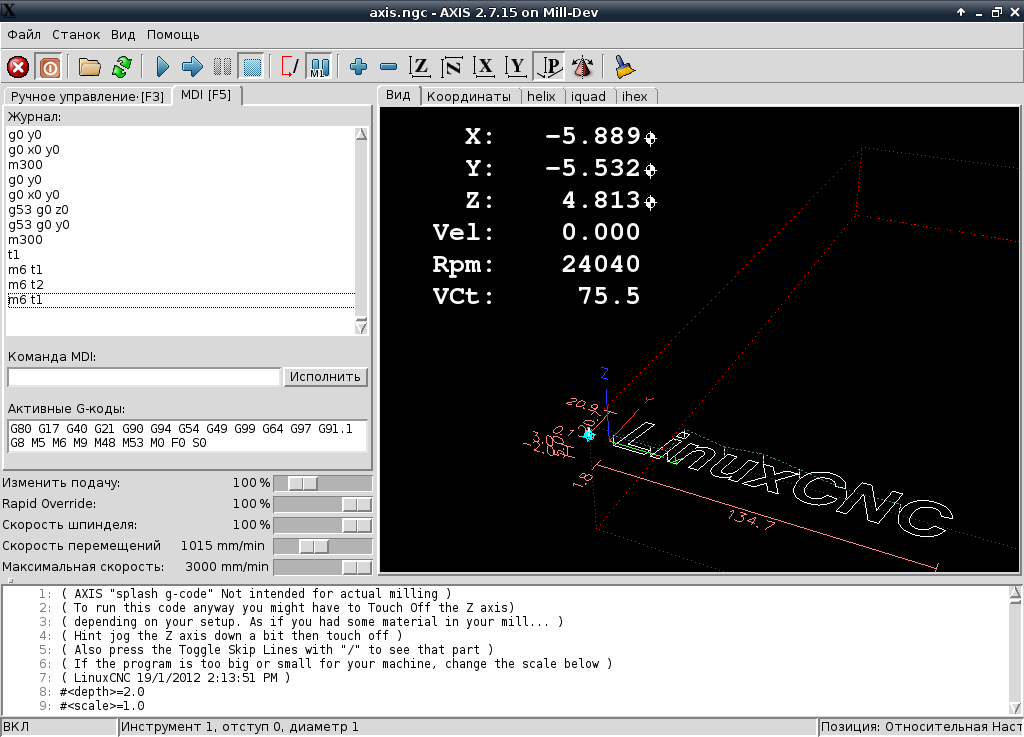Click the Команда MDI input field
This screenshot has width=1024, height=737.
144,377
